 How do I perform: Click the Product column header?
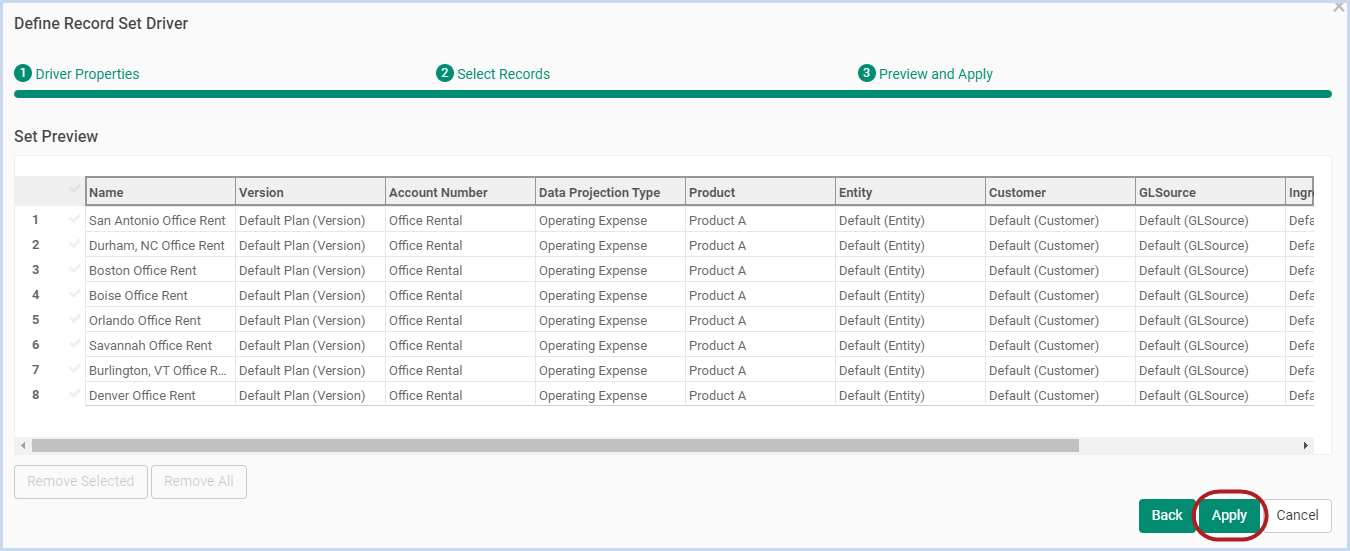pos(760,192)
